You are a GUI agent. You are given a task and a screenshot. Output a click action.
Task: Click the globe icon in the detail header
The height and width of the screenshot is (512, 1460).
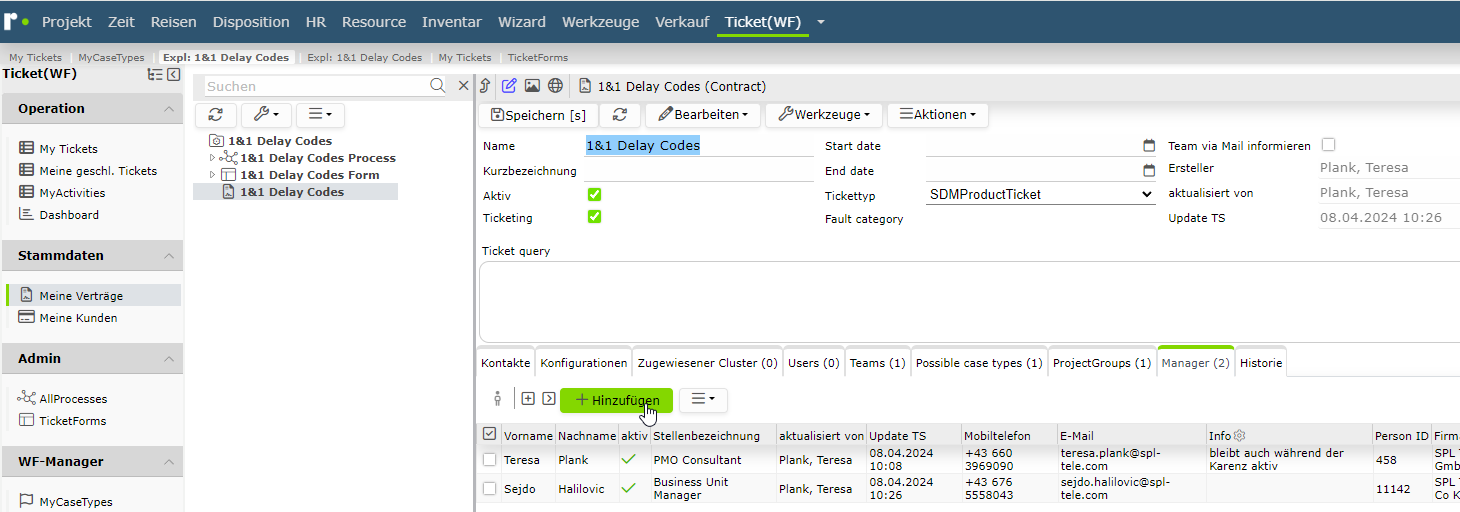555,86
